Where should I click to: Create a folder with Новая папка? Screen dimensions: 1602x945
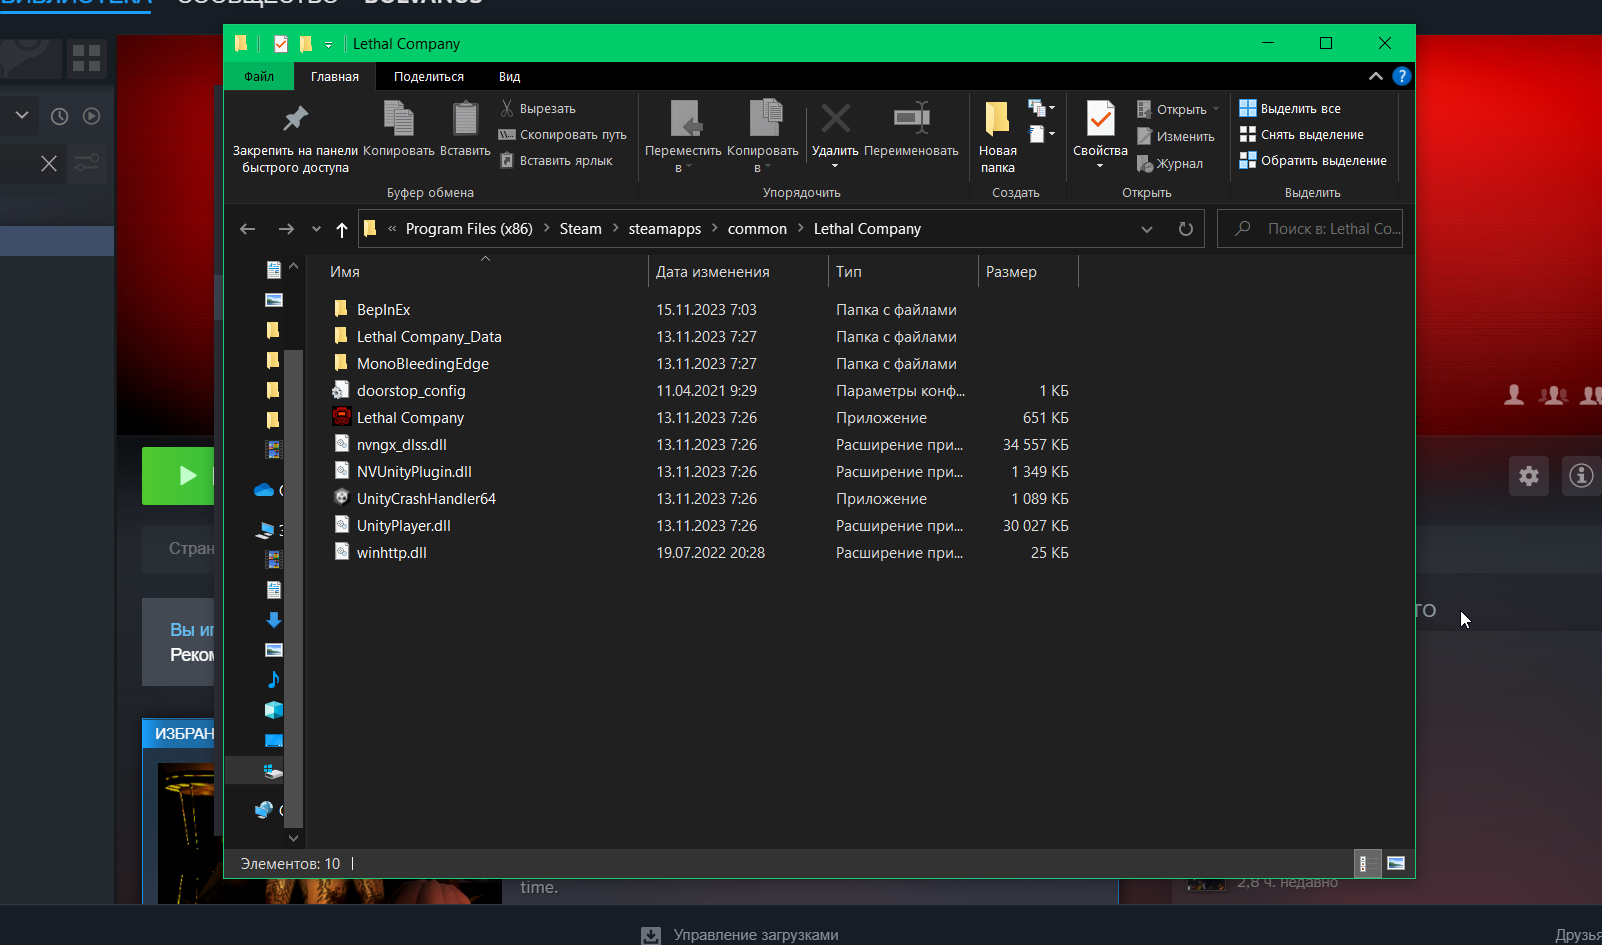(997, 138)
